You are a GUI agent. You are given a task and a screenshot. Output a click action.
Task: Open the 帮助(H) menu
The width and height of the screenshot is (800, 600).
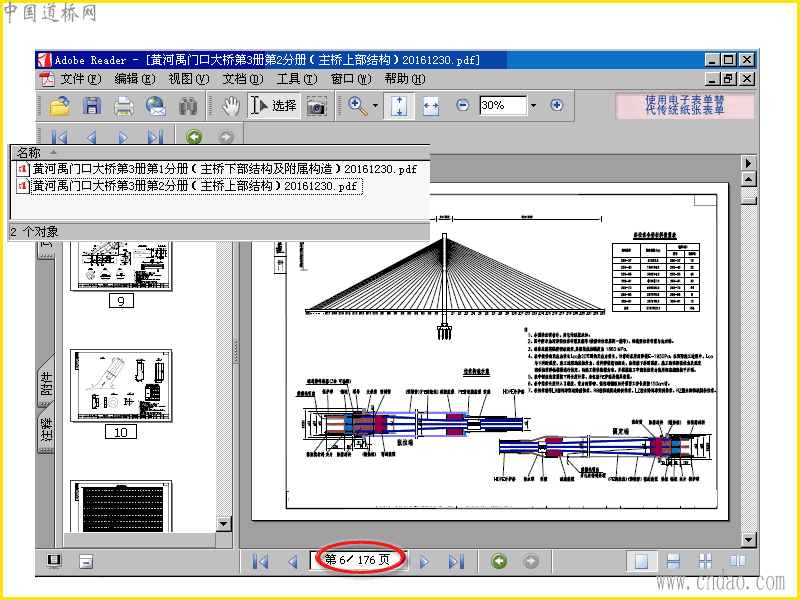[405, 79]
